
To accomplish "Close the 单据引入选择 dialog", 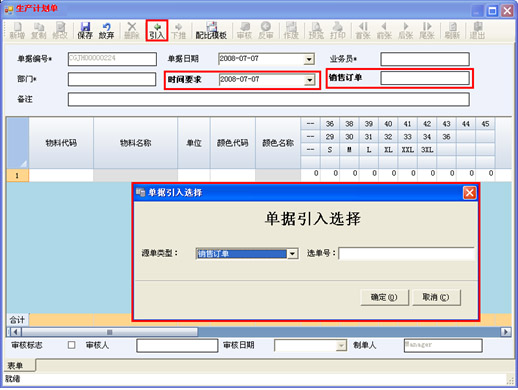I will click(469, 193).
